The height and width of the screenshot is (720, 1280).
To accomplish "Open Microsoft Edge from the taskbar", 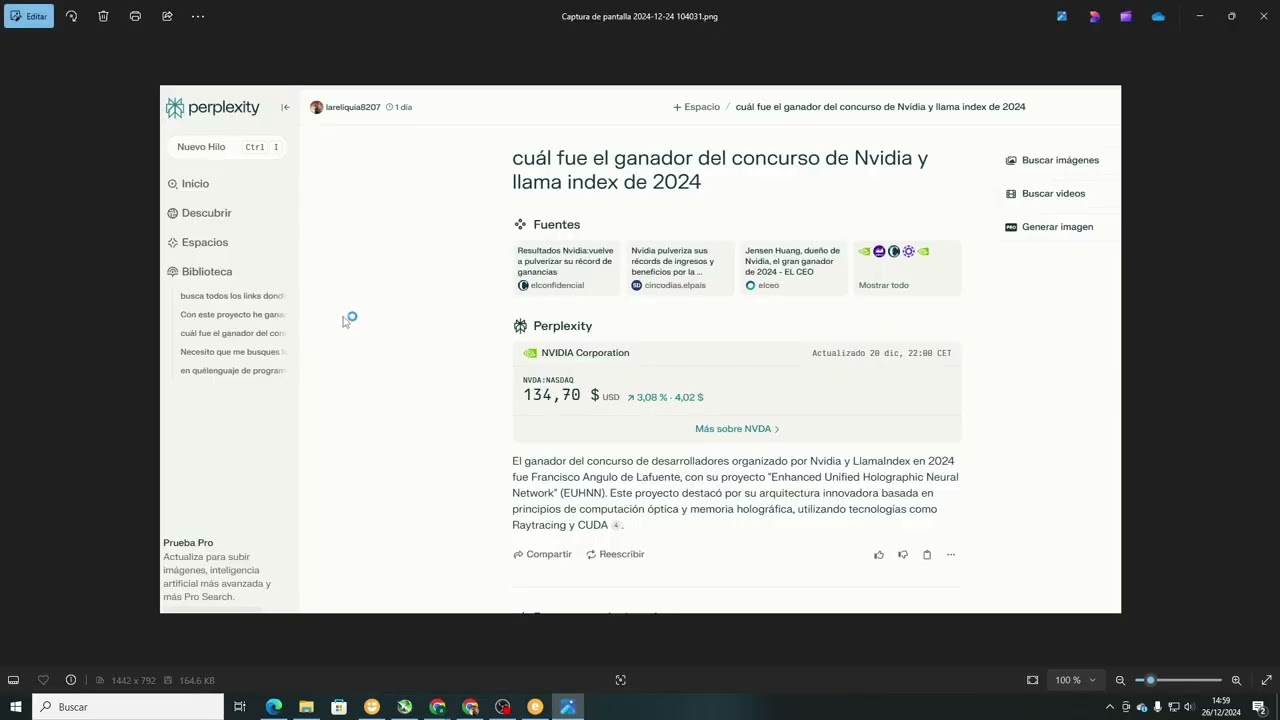I will coord(274,707).
